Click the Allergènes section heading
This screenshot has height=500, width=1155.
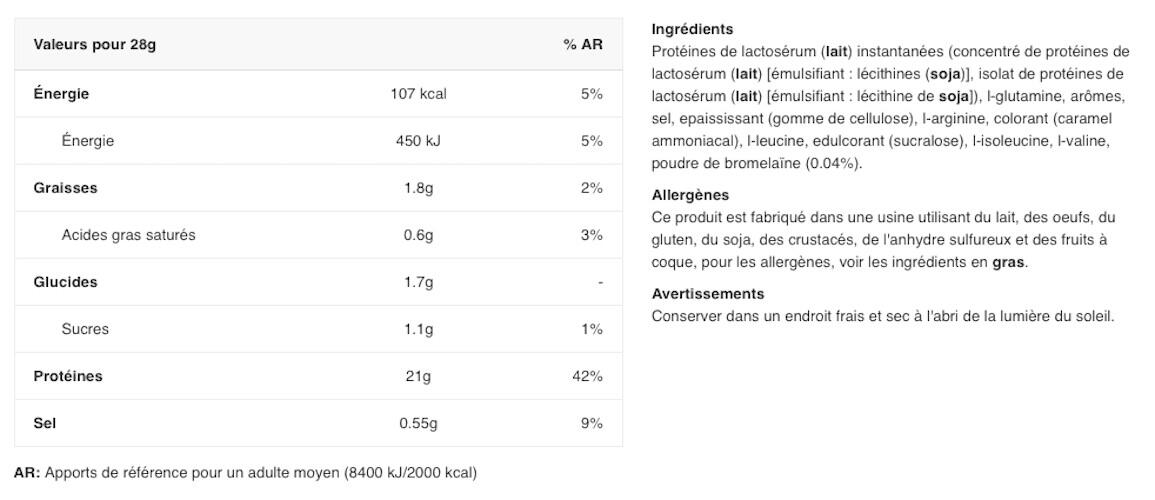point(690,195)
